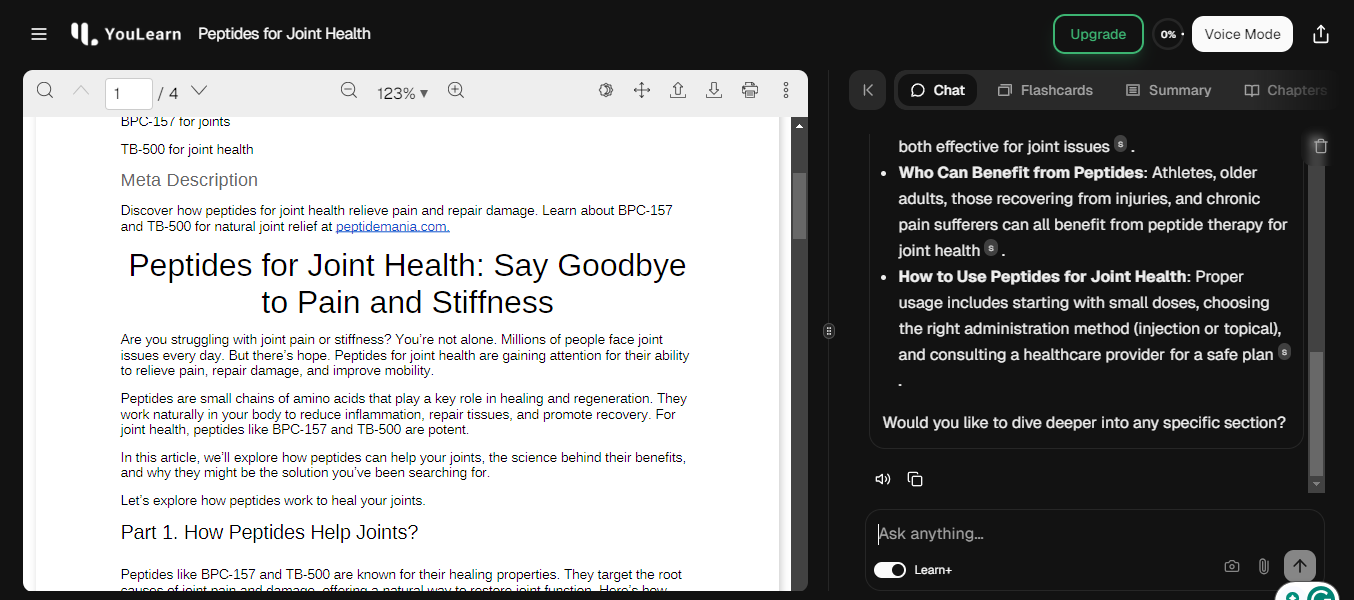1354x600 pixels.
Task: Send the chat message
Action: [x=1300, y=566]
